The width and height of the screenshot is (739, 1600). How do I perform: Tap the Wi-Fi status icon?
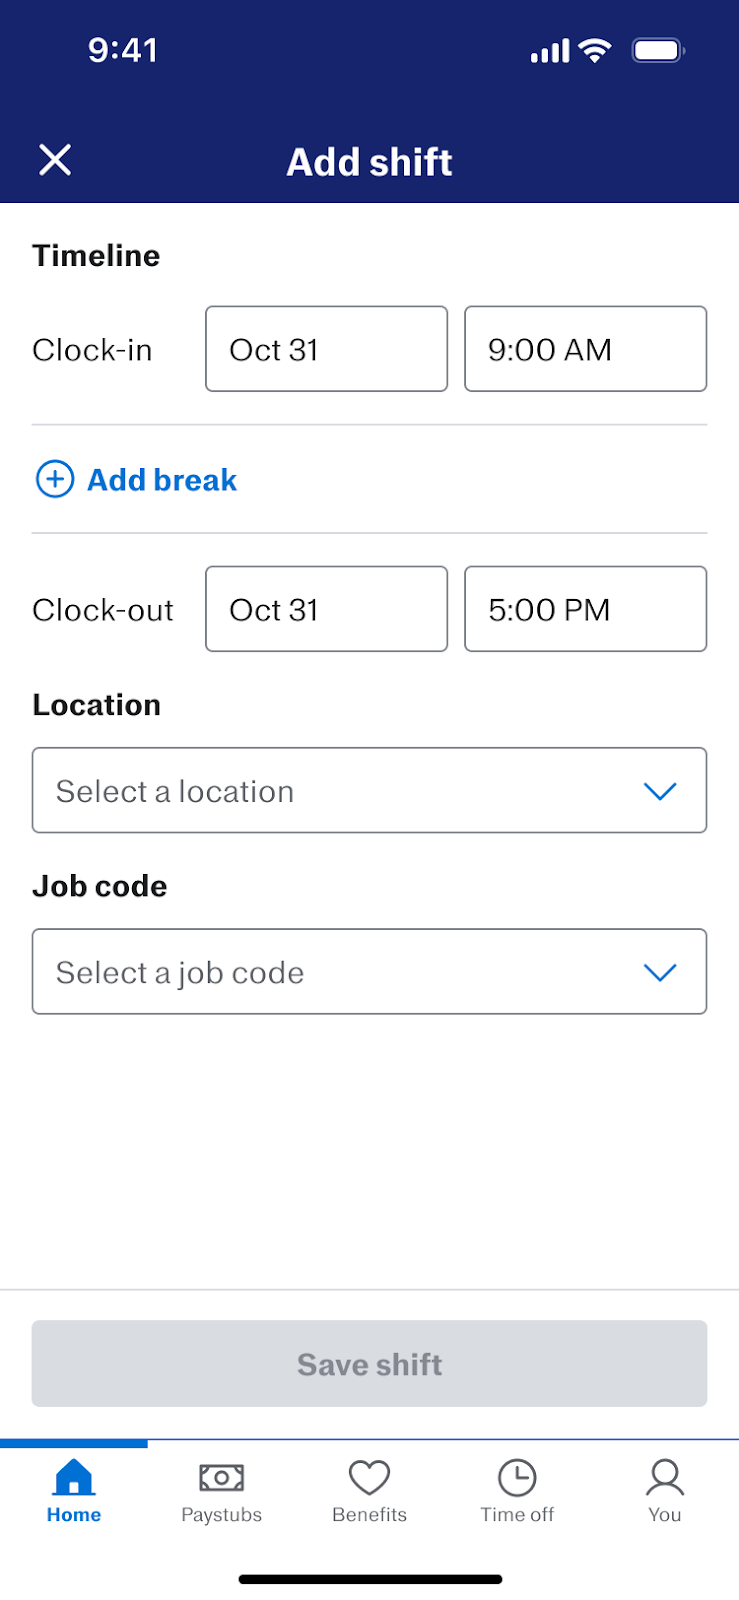pyautogui.click(x=596, y=50)
